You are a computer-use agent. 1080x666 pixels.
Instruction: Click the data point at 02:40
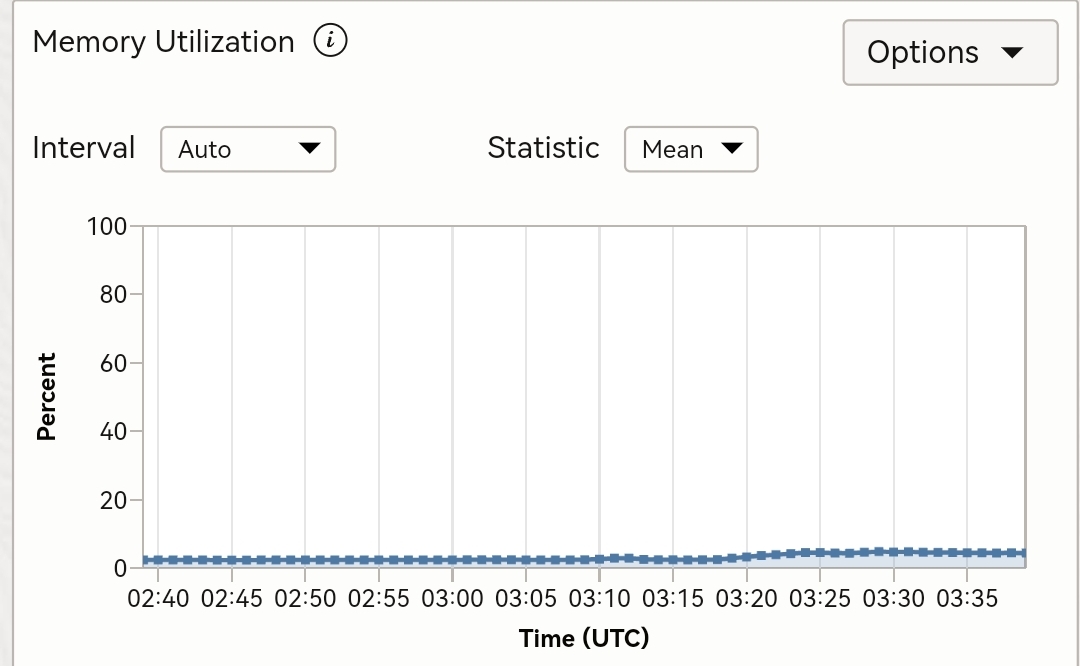(x=158, y=560)
